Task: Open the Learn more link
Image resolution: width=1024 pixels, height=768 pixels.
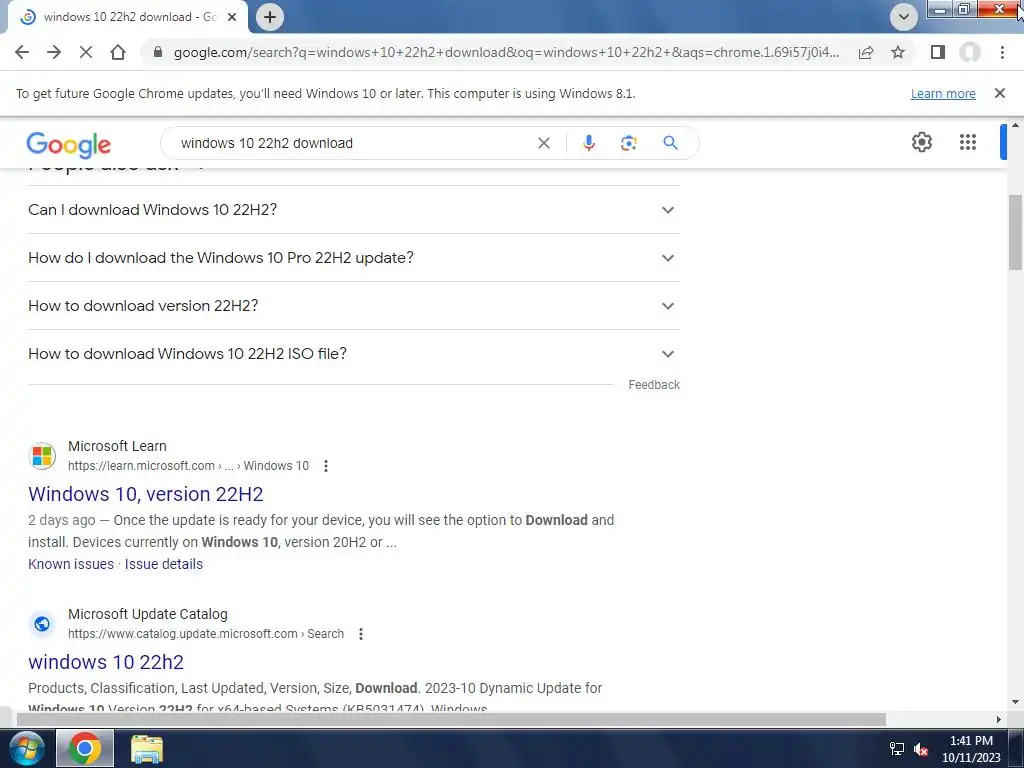Action: click(943, 93)
